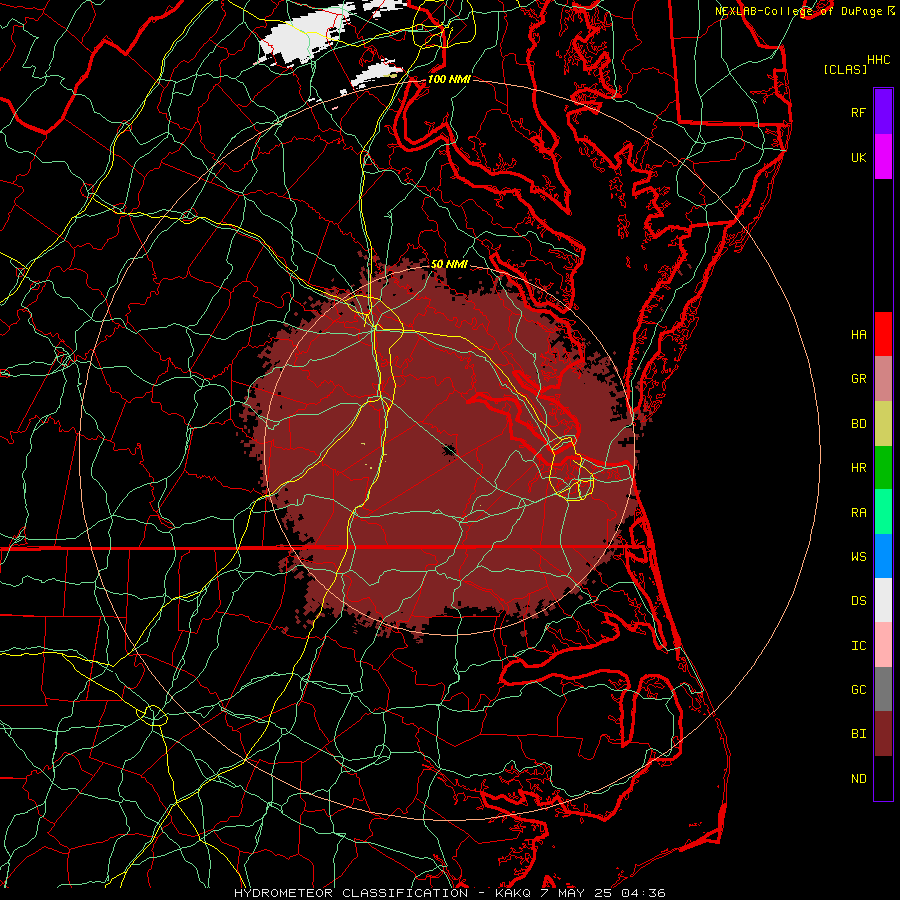Viewport: 900px width, 900px height.
Task: Click the ND legend label
Action: click(859, 779)
